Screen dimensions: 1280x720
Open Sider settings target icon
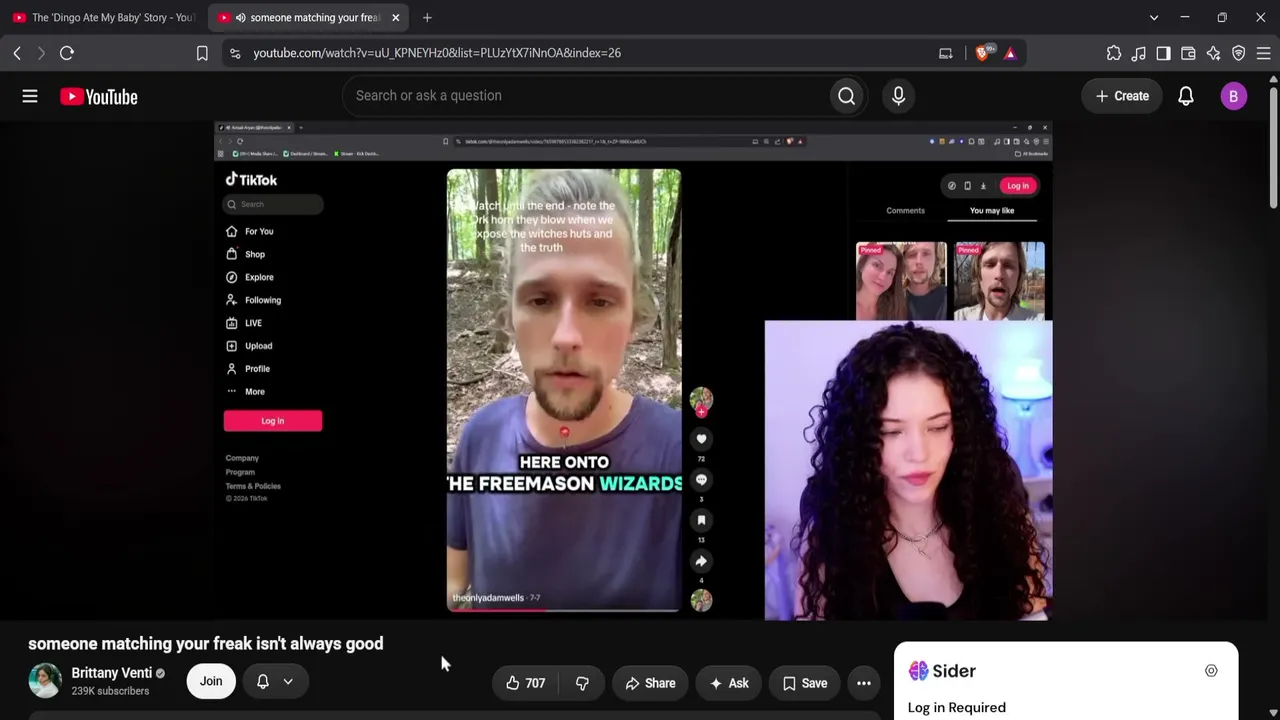pos(1211,671)
